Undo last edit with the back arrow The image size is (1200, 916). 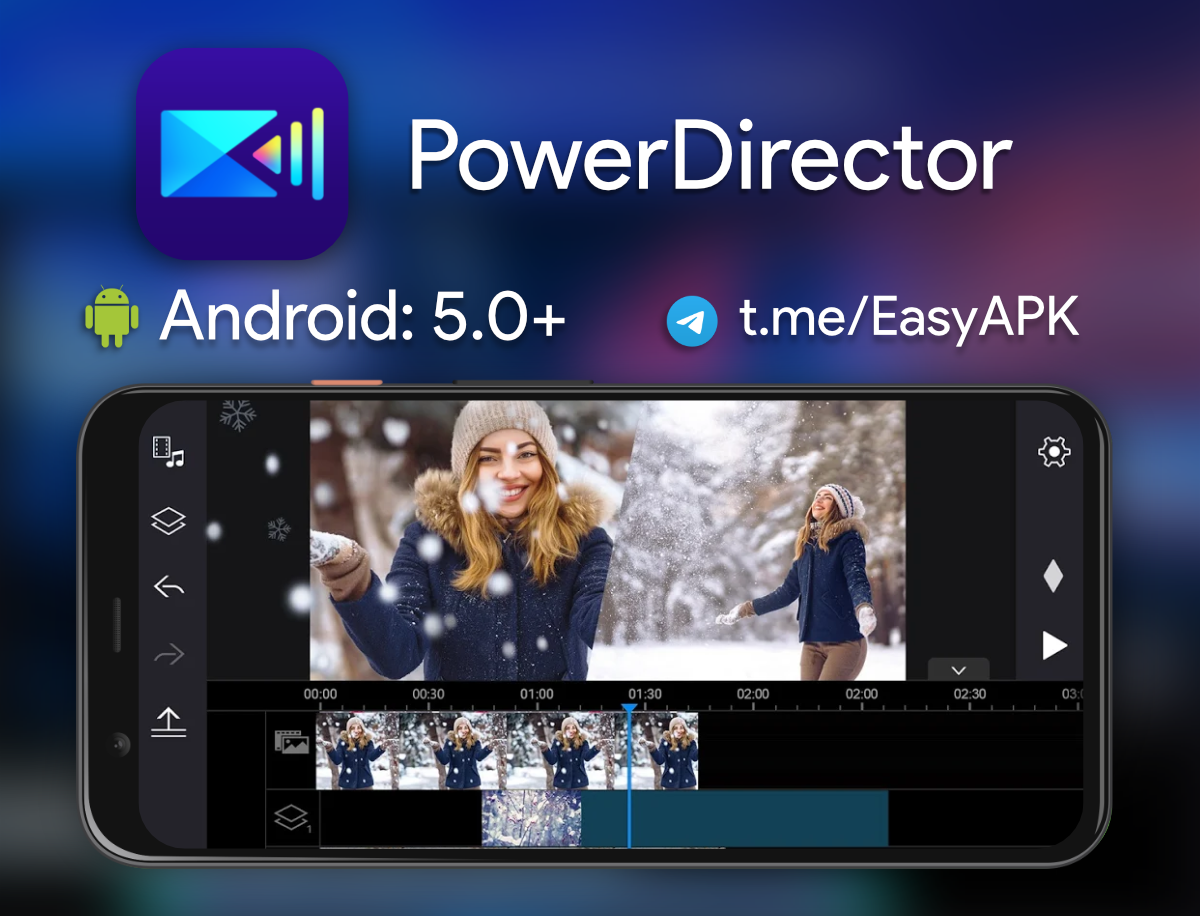(168, 586)
